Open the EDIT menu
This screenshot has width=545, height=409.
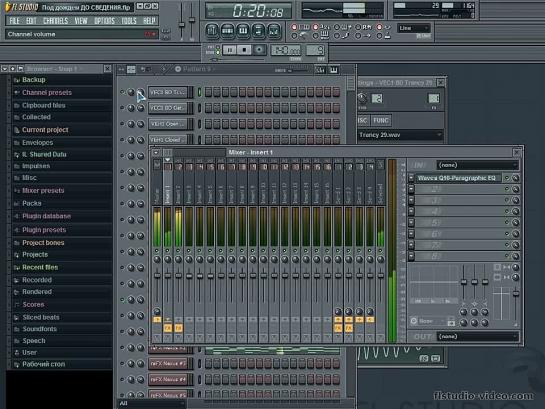(31, 21)
